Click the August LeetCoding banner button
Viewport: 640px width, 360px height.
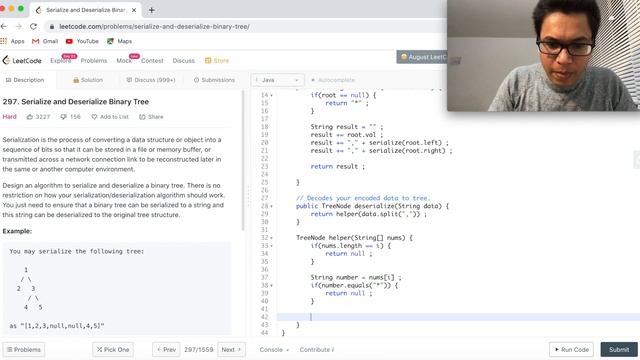point(422,57)
